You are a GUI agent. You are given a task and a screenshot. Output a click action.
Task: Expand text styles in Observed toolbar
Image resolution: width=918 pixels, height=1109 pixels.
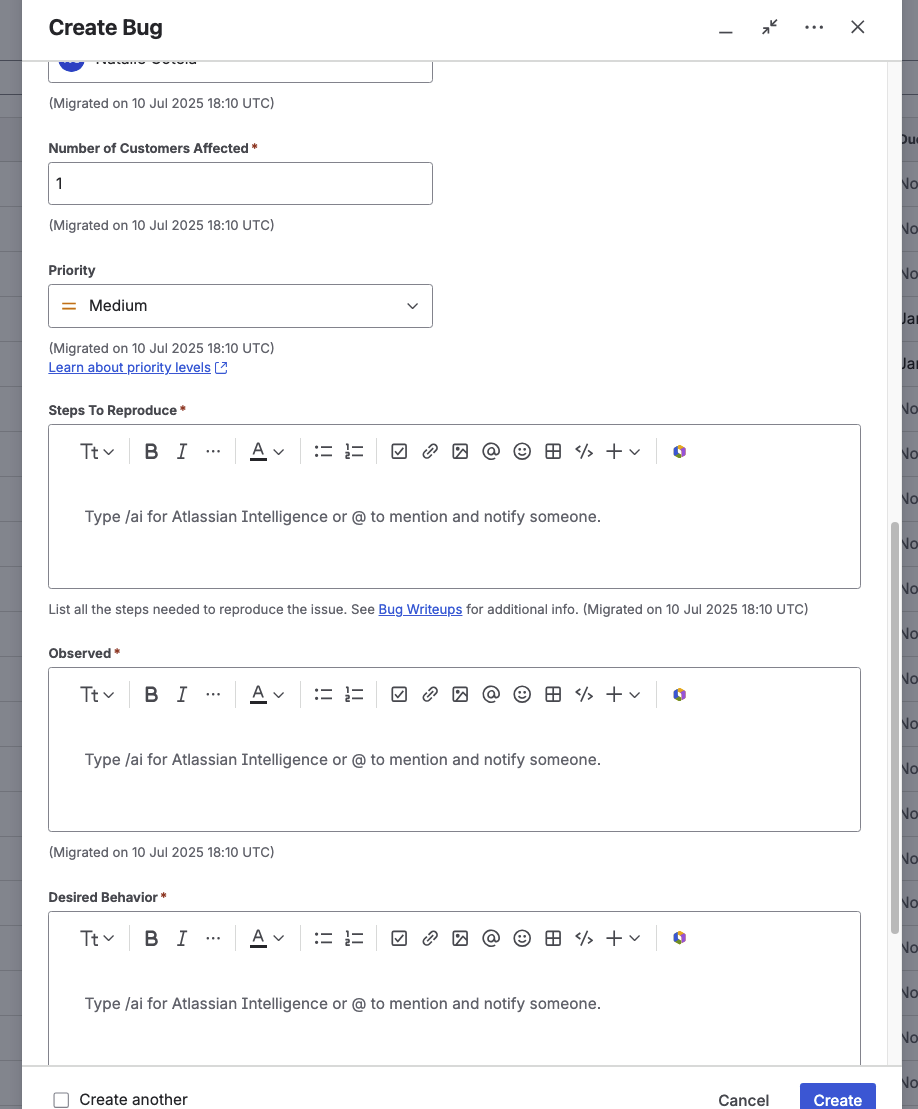pyautogui.click(x=96, y=695)
